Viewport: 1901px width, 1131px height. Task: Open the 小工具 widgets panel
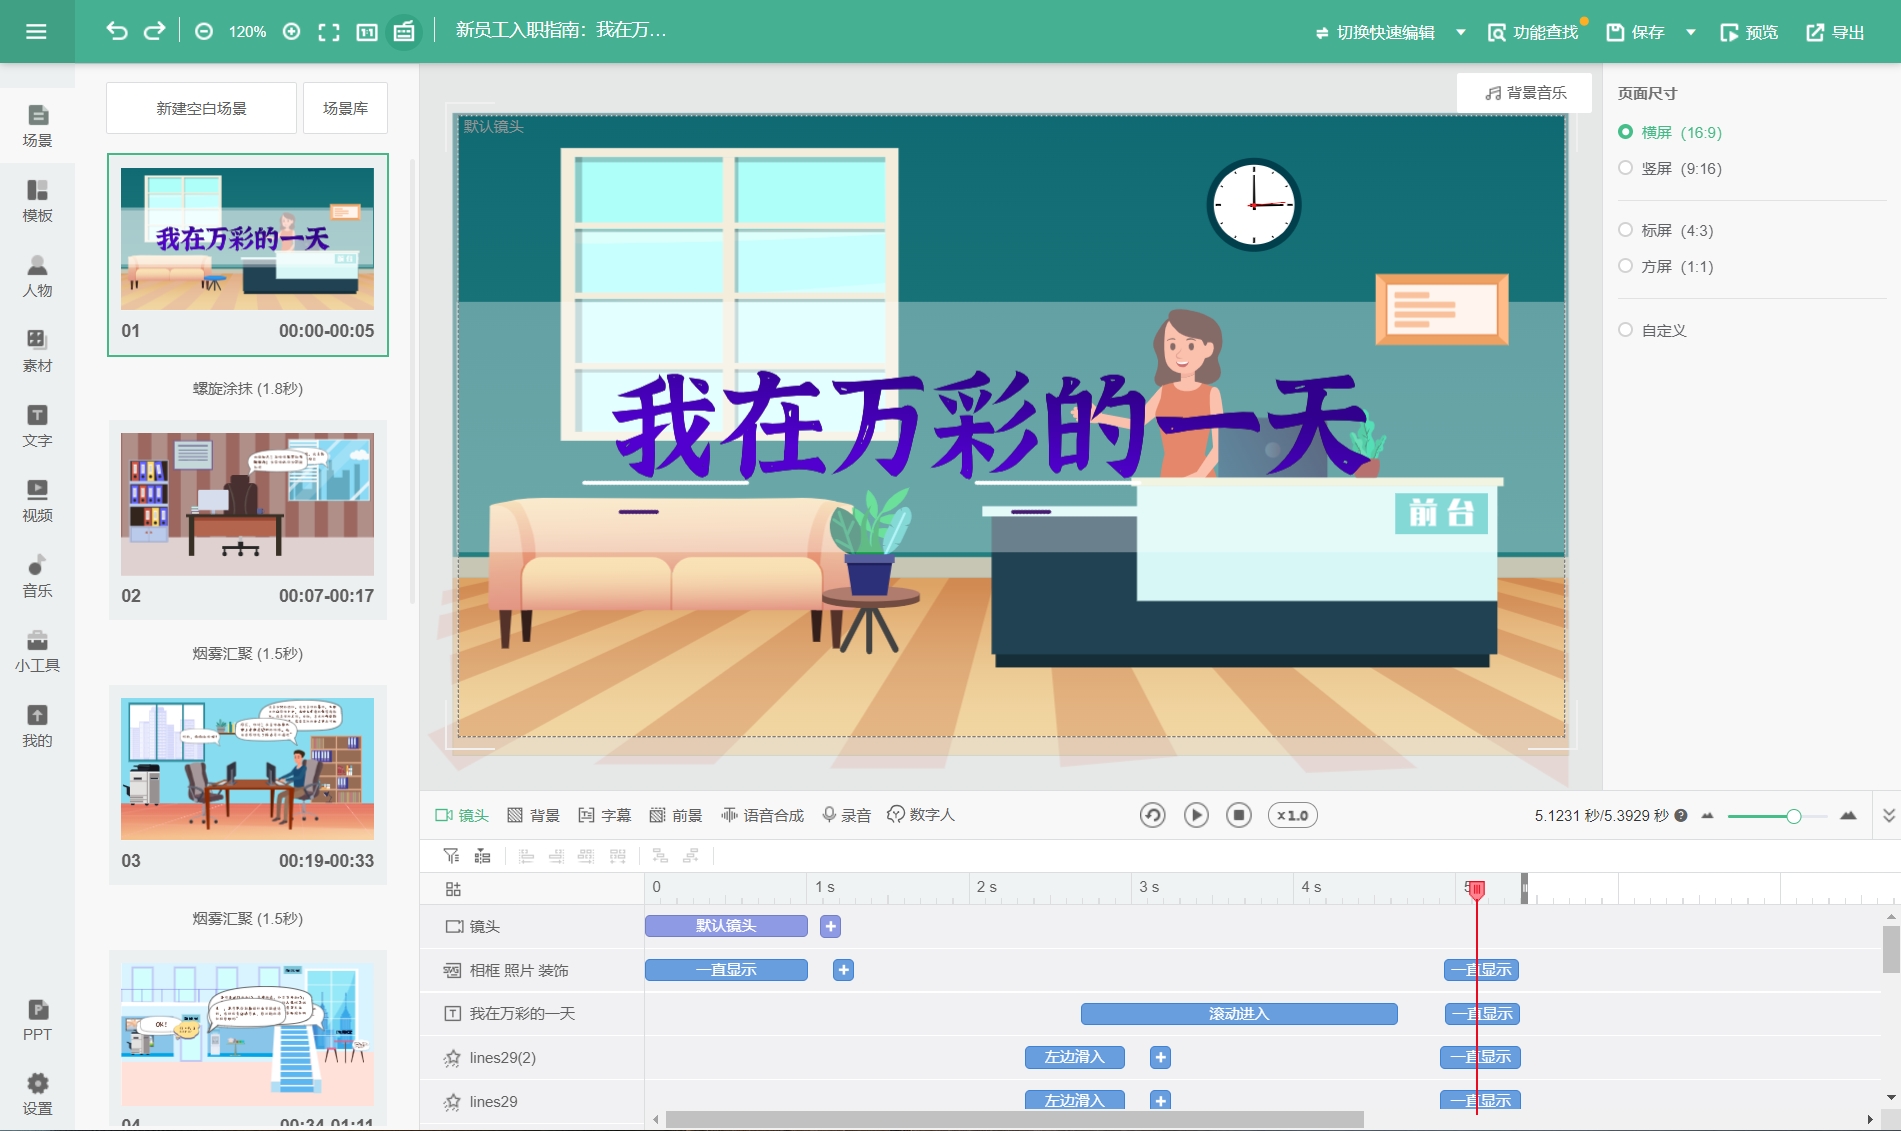click(x=37, y=651)
